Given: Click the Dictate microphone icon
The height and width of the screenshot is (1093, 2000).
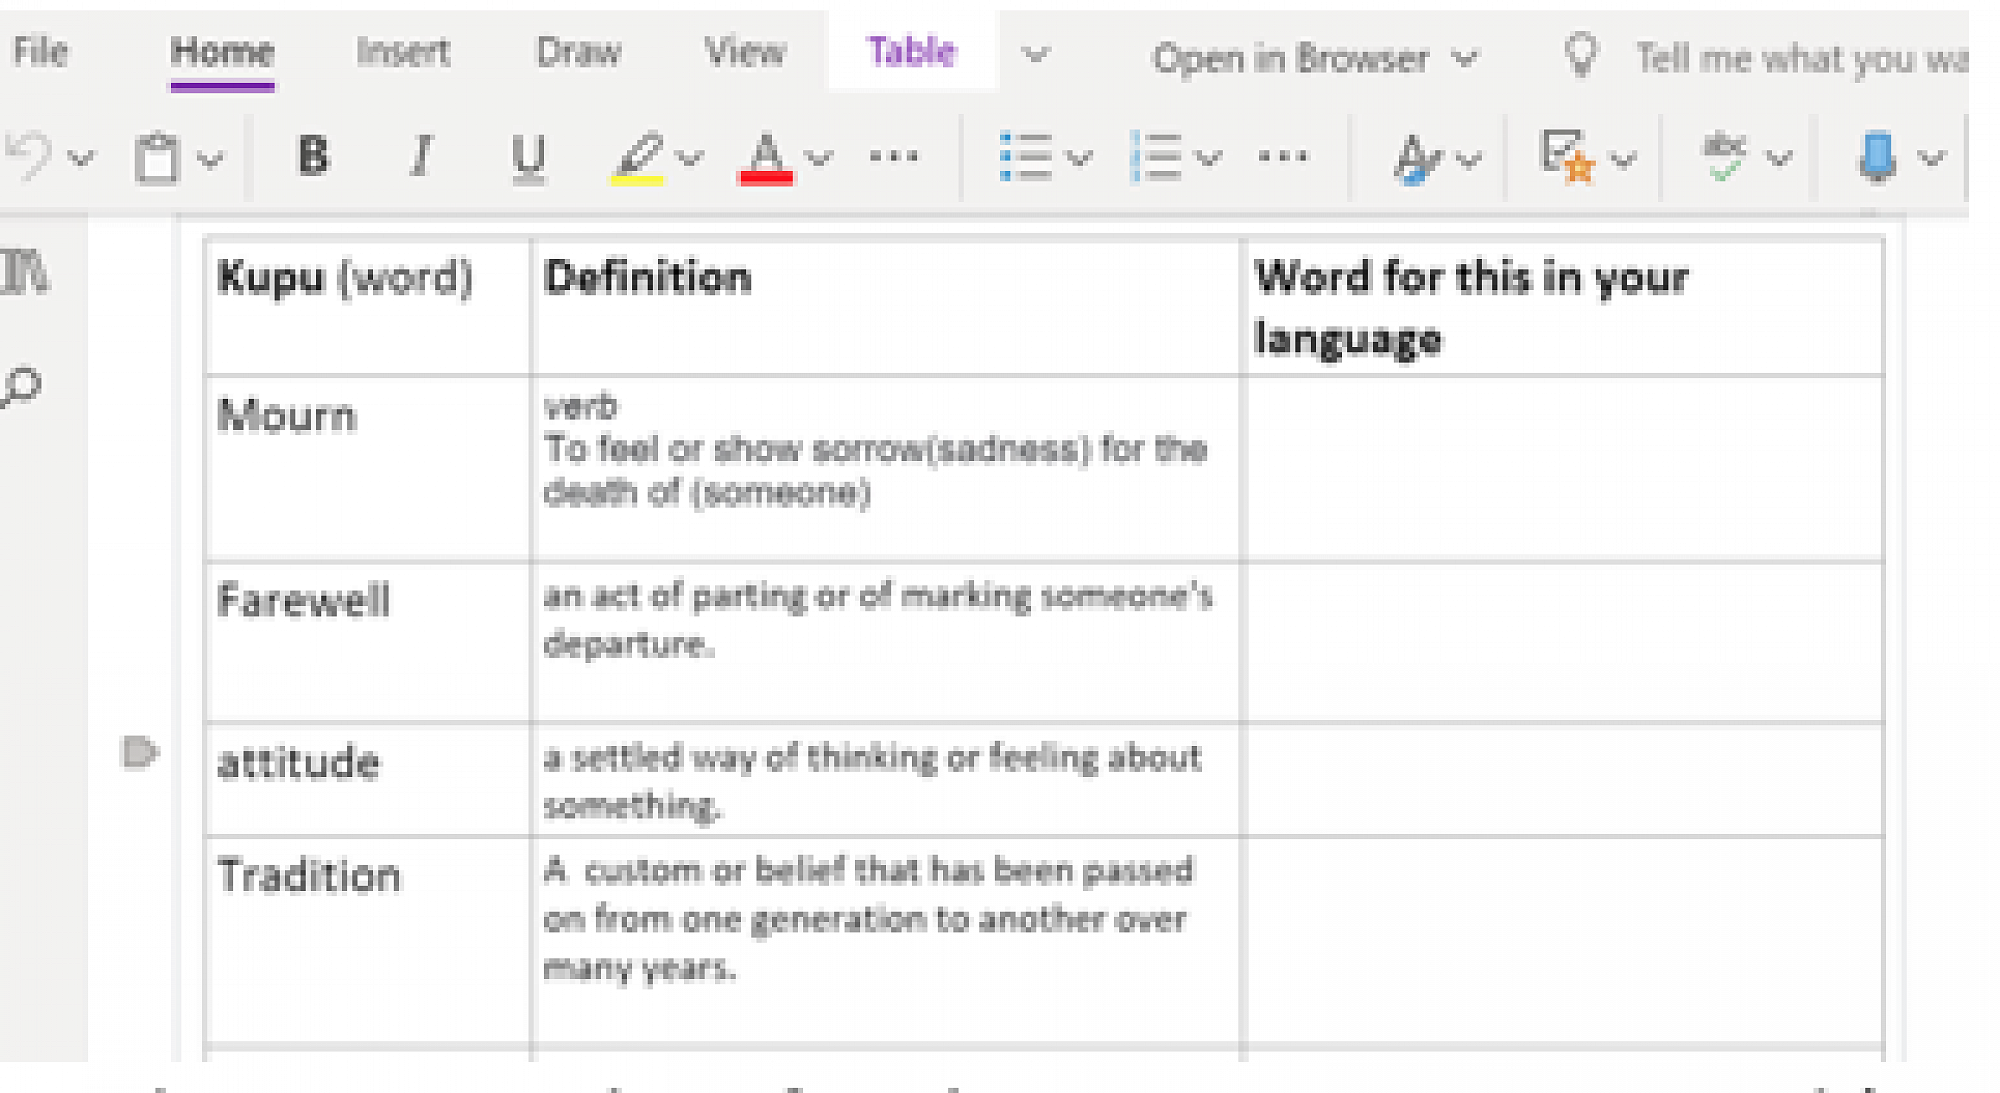Looking at the screenshot, I should tap(1877, 157).
